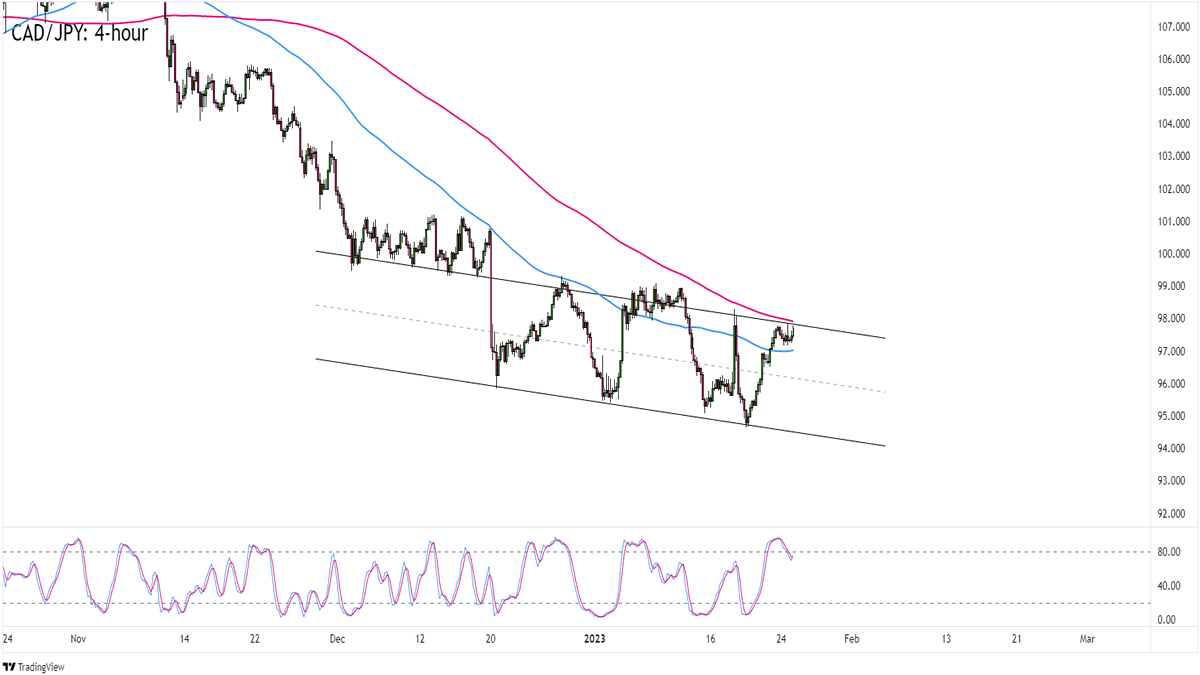
Task: Click the 95.000 price axis label
Action: (x=1168, y=416)
